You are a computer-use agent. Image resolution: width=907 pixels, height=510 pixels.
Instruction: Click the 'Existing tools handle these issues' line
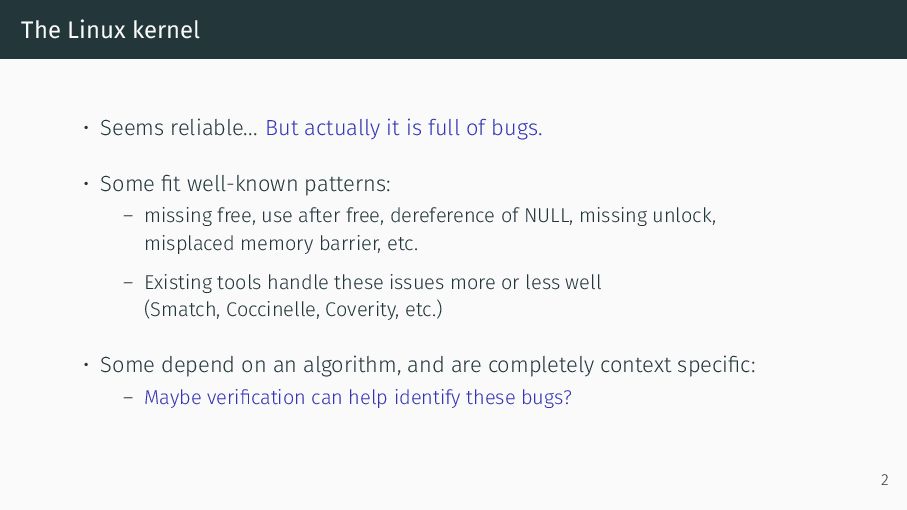373,282
